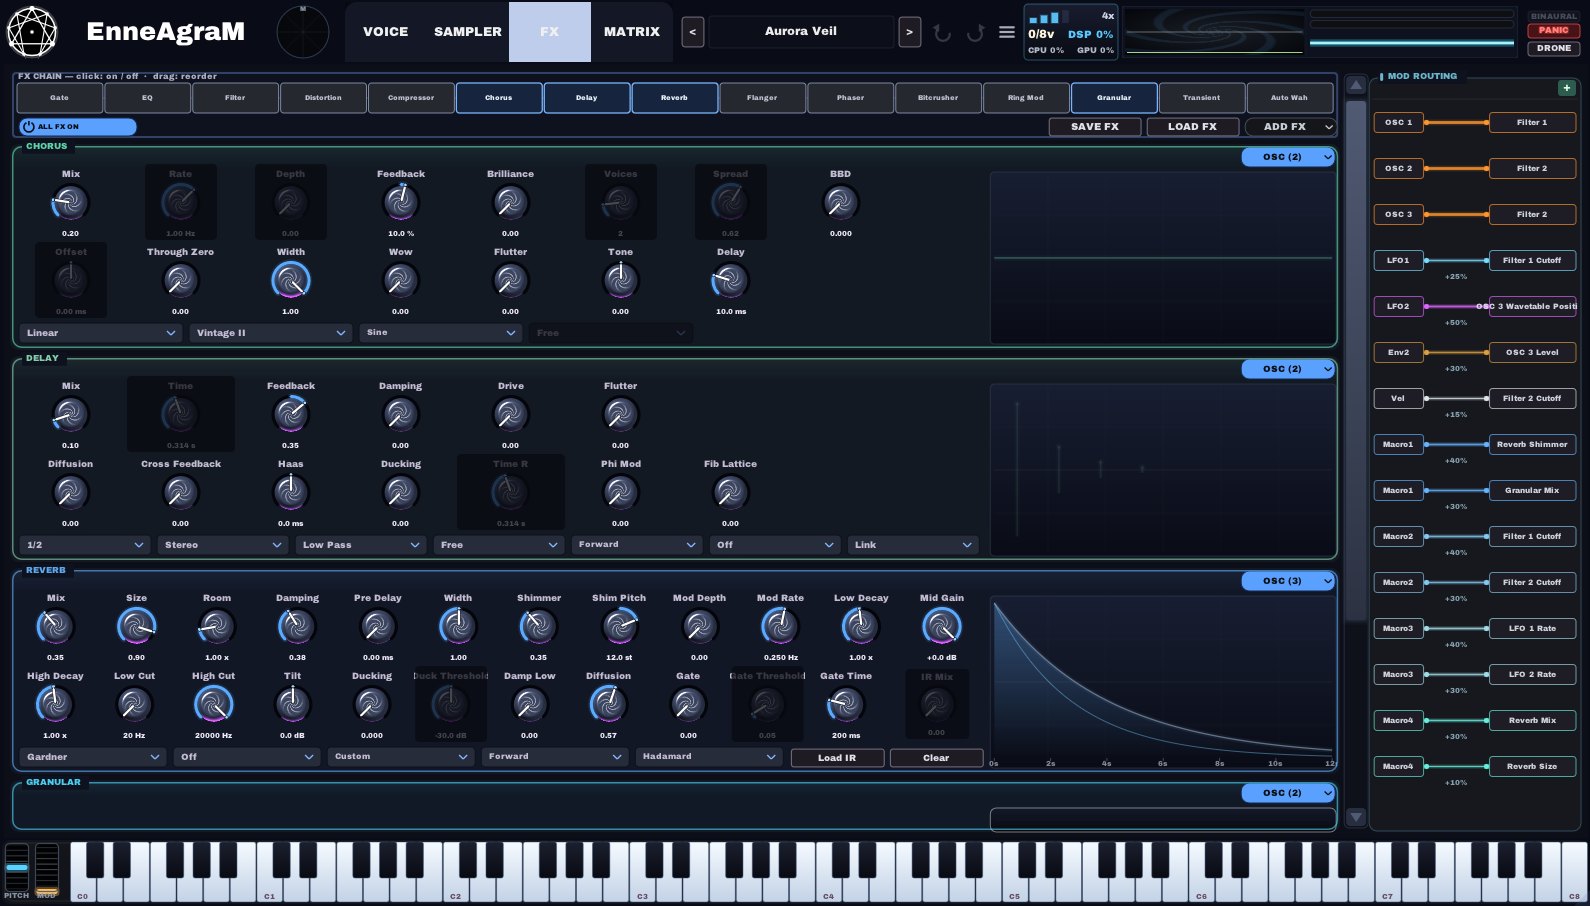The image size is (1590, 906).
Task: Click the FX panel scrollbar down arrow
Action: click(1356, 817)
